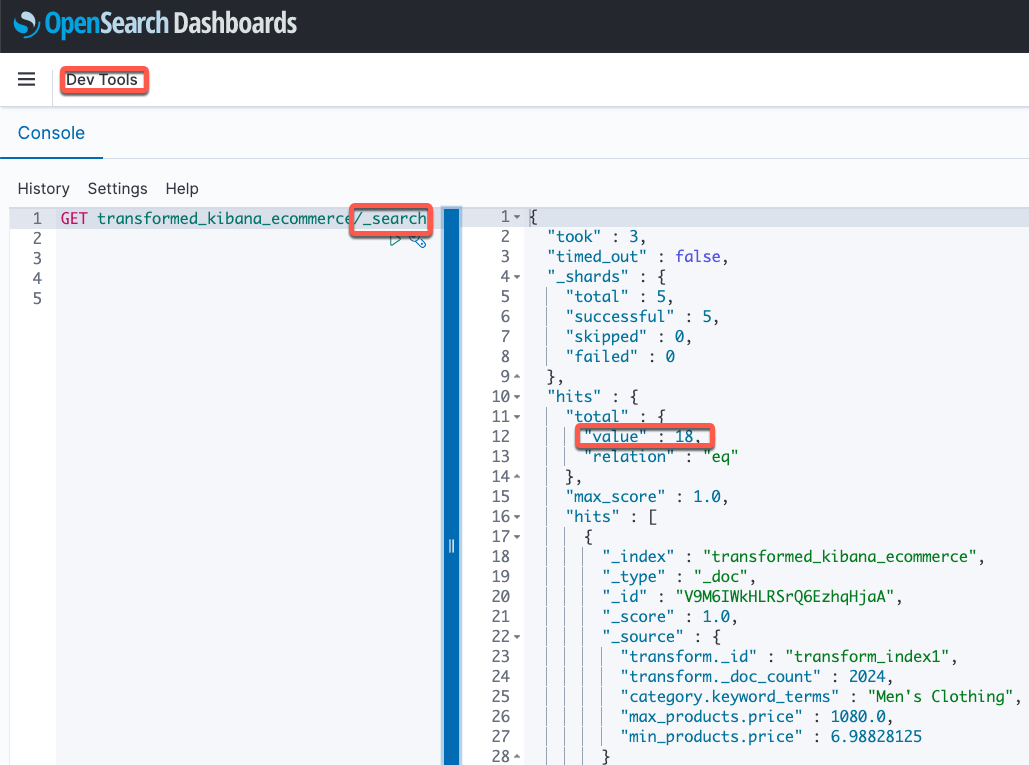Click the /_search endpoint text
The image size is (1029, 765).
pyautogui.click(x=390, y=218)
